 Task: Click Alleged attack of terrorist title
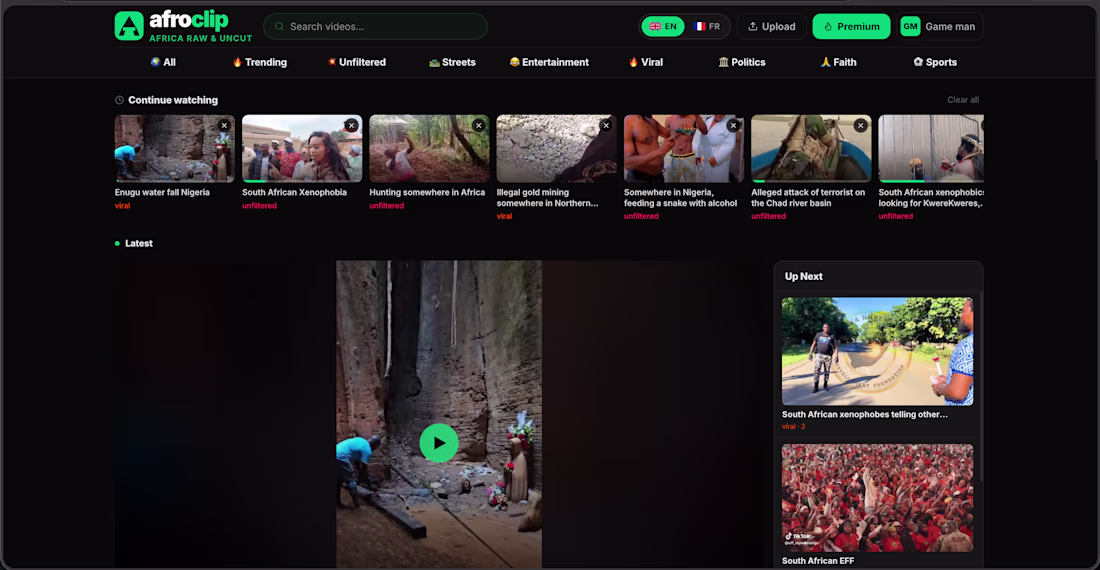[808, 198]
